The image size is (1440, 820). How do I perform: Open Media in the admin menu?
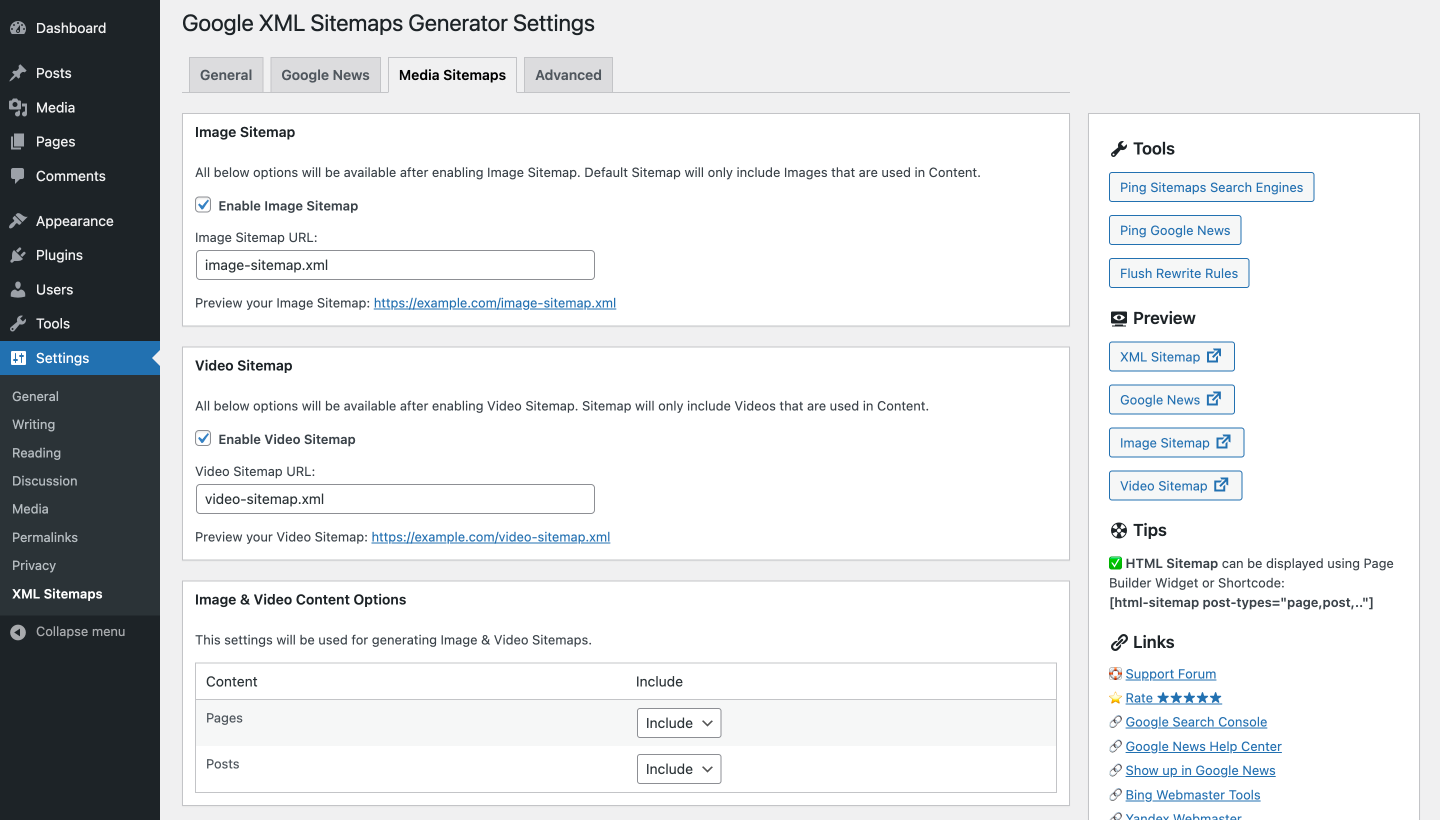click(x=80, y=107)
